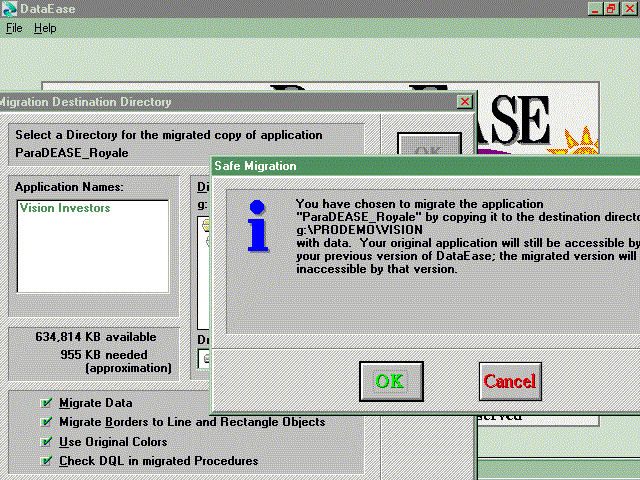
Task: Click the Safe Migration title bar
Action: tap(425, 166)
